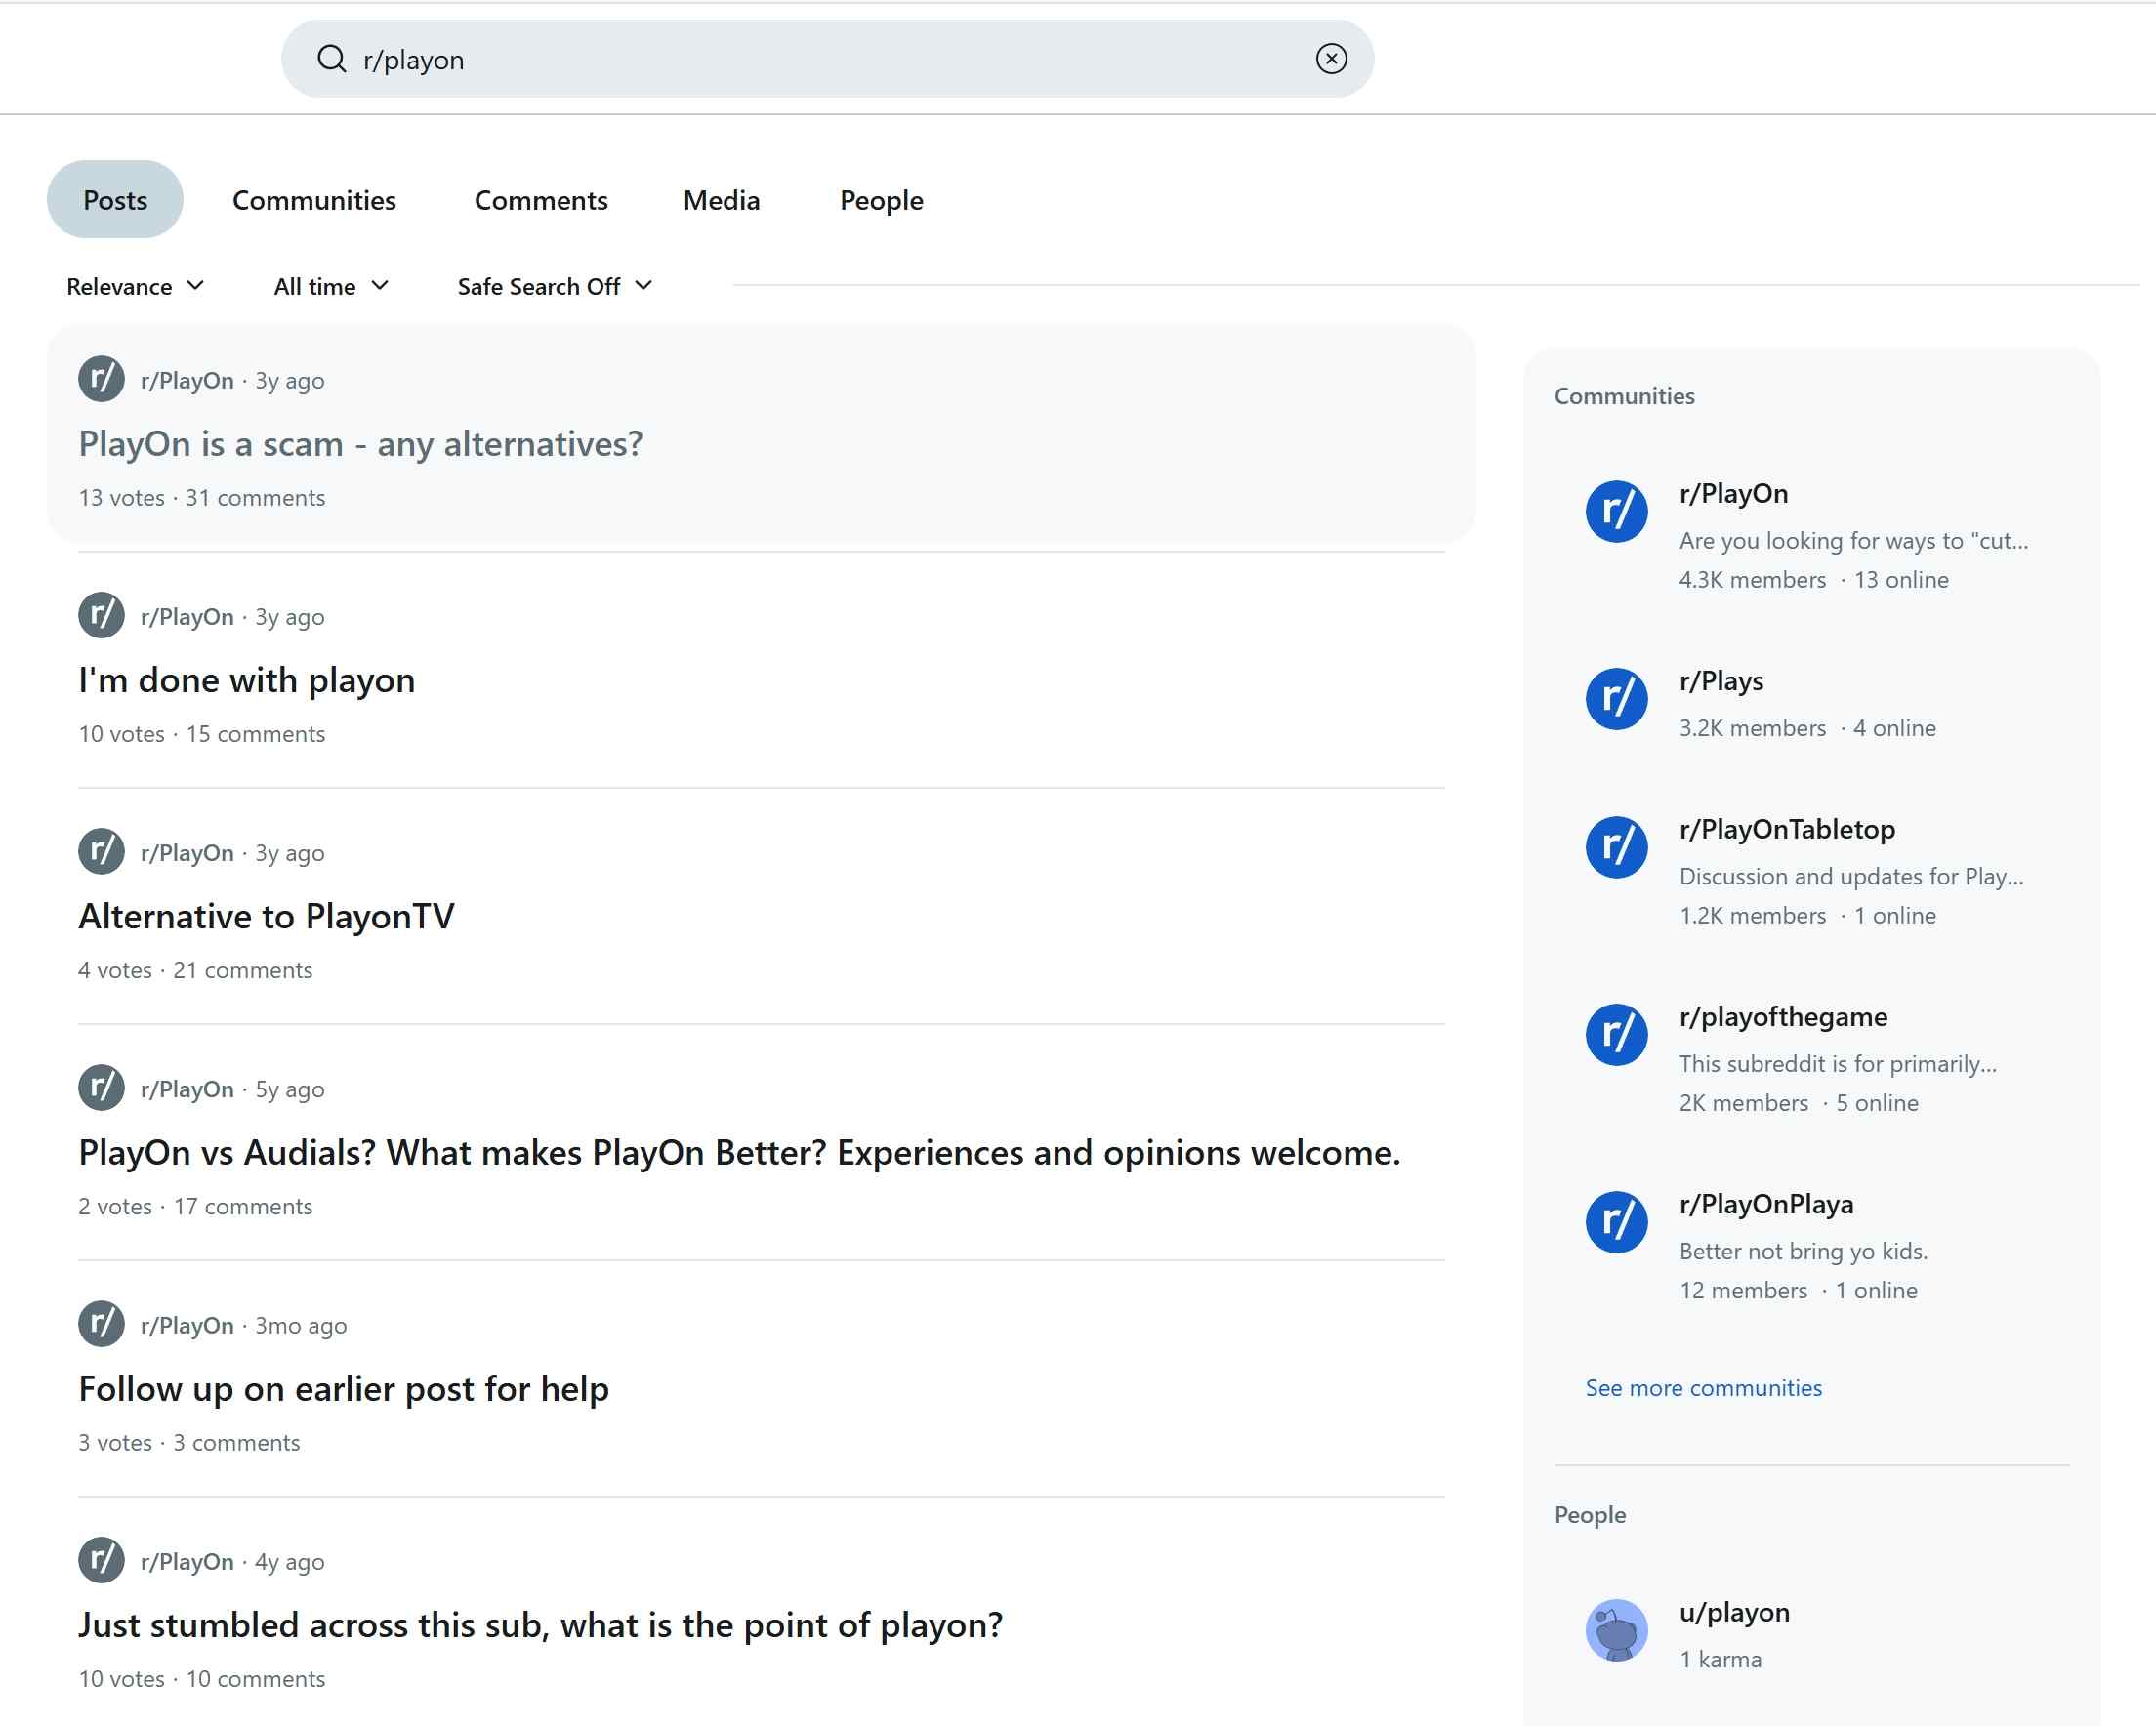2156x1726 pixels.
Task: Click the r/playofthegame community avatar
Action: pyautogui.click(x=1617, y=1034)
